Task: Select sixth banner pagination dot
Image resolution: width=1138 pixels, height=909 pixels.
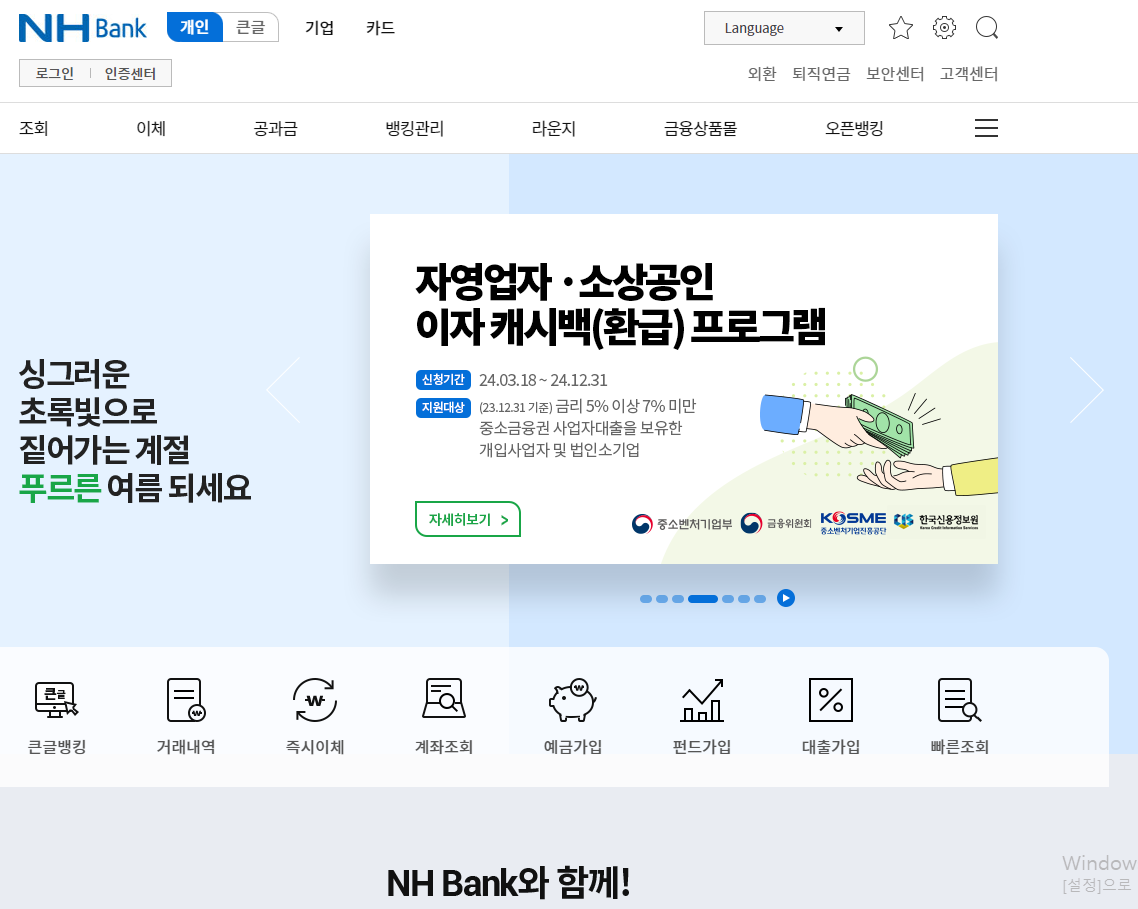Action: 744,599
